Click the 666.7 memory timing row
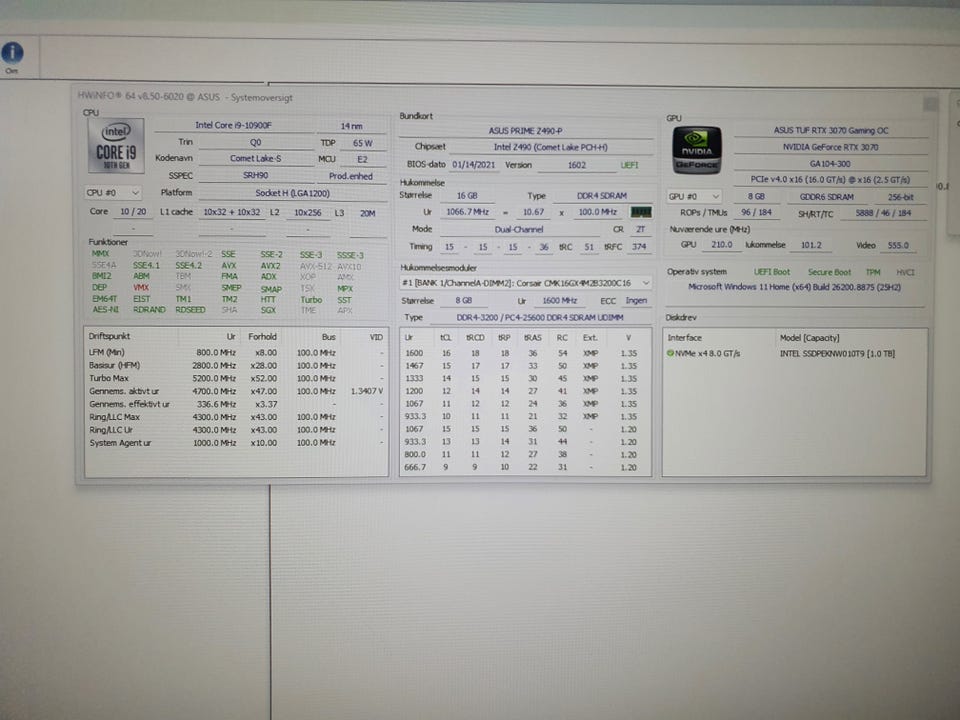Viewport: 960px width, 720px height. coord(524,467)
